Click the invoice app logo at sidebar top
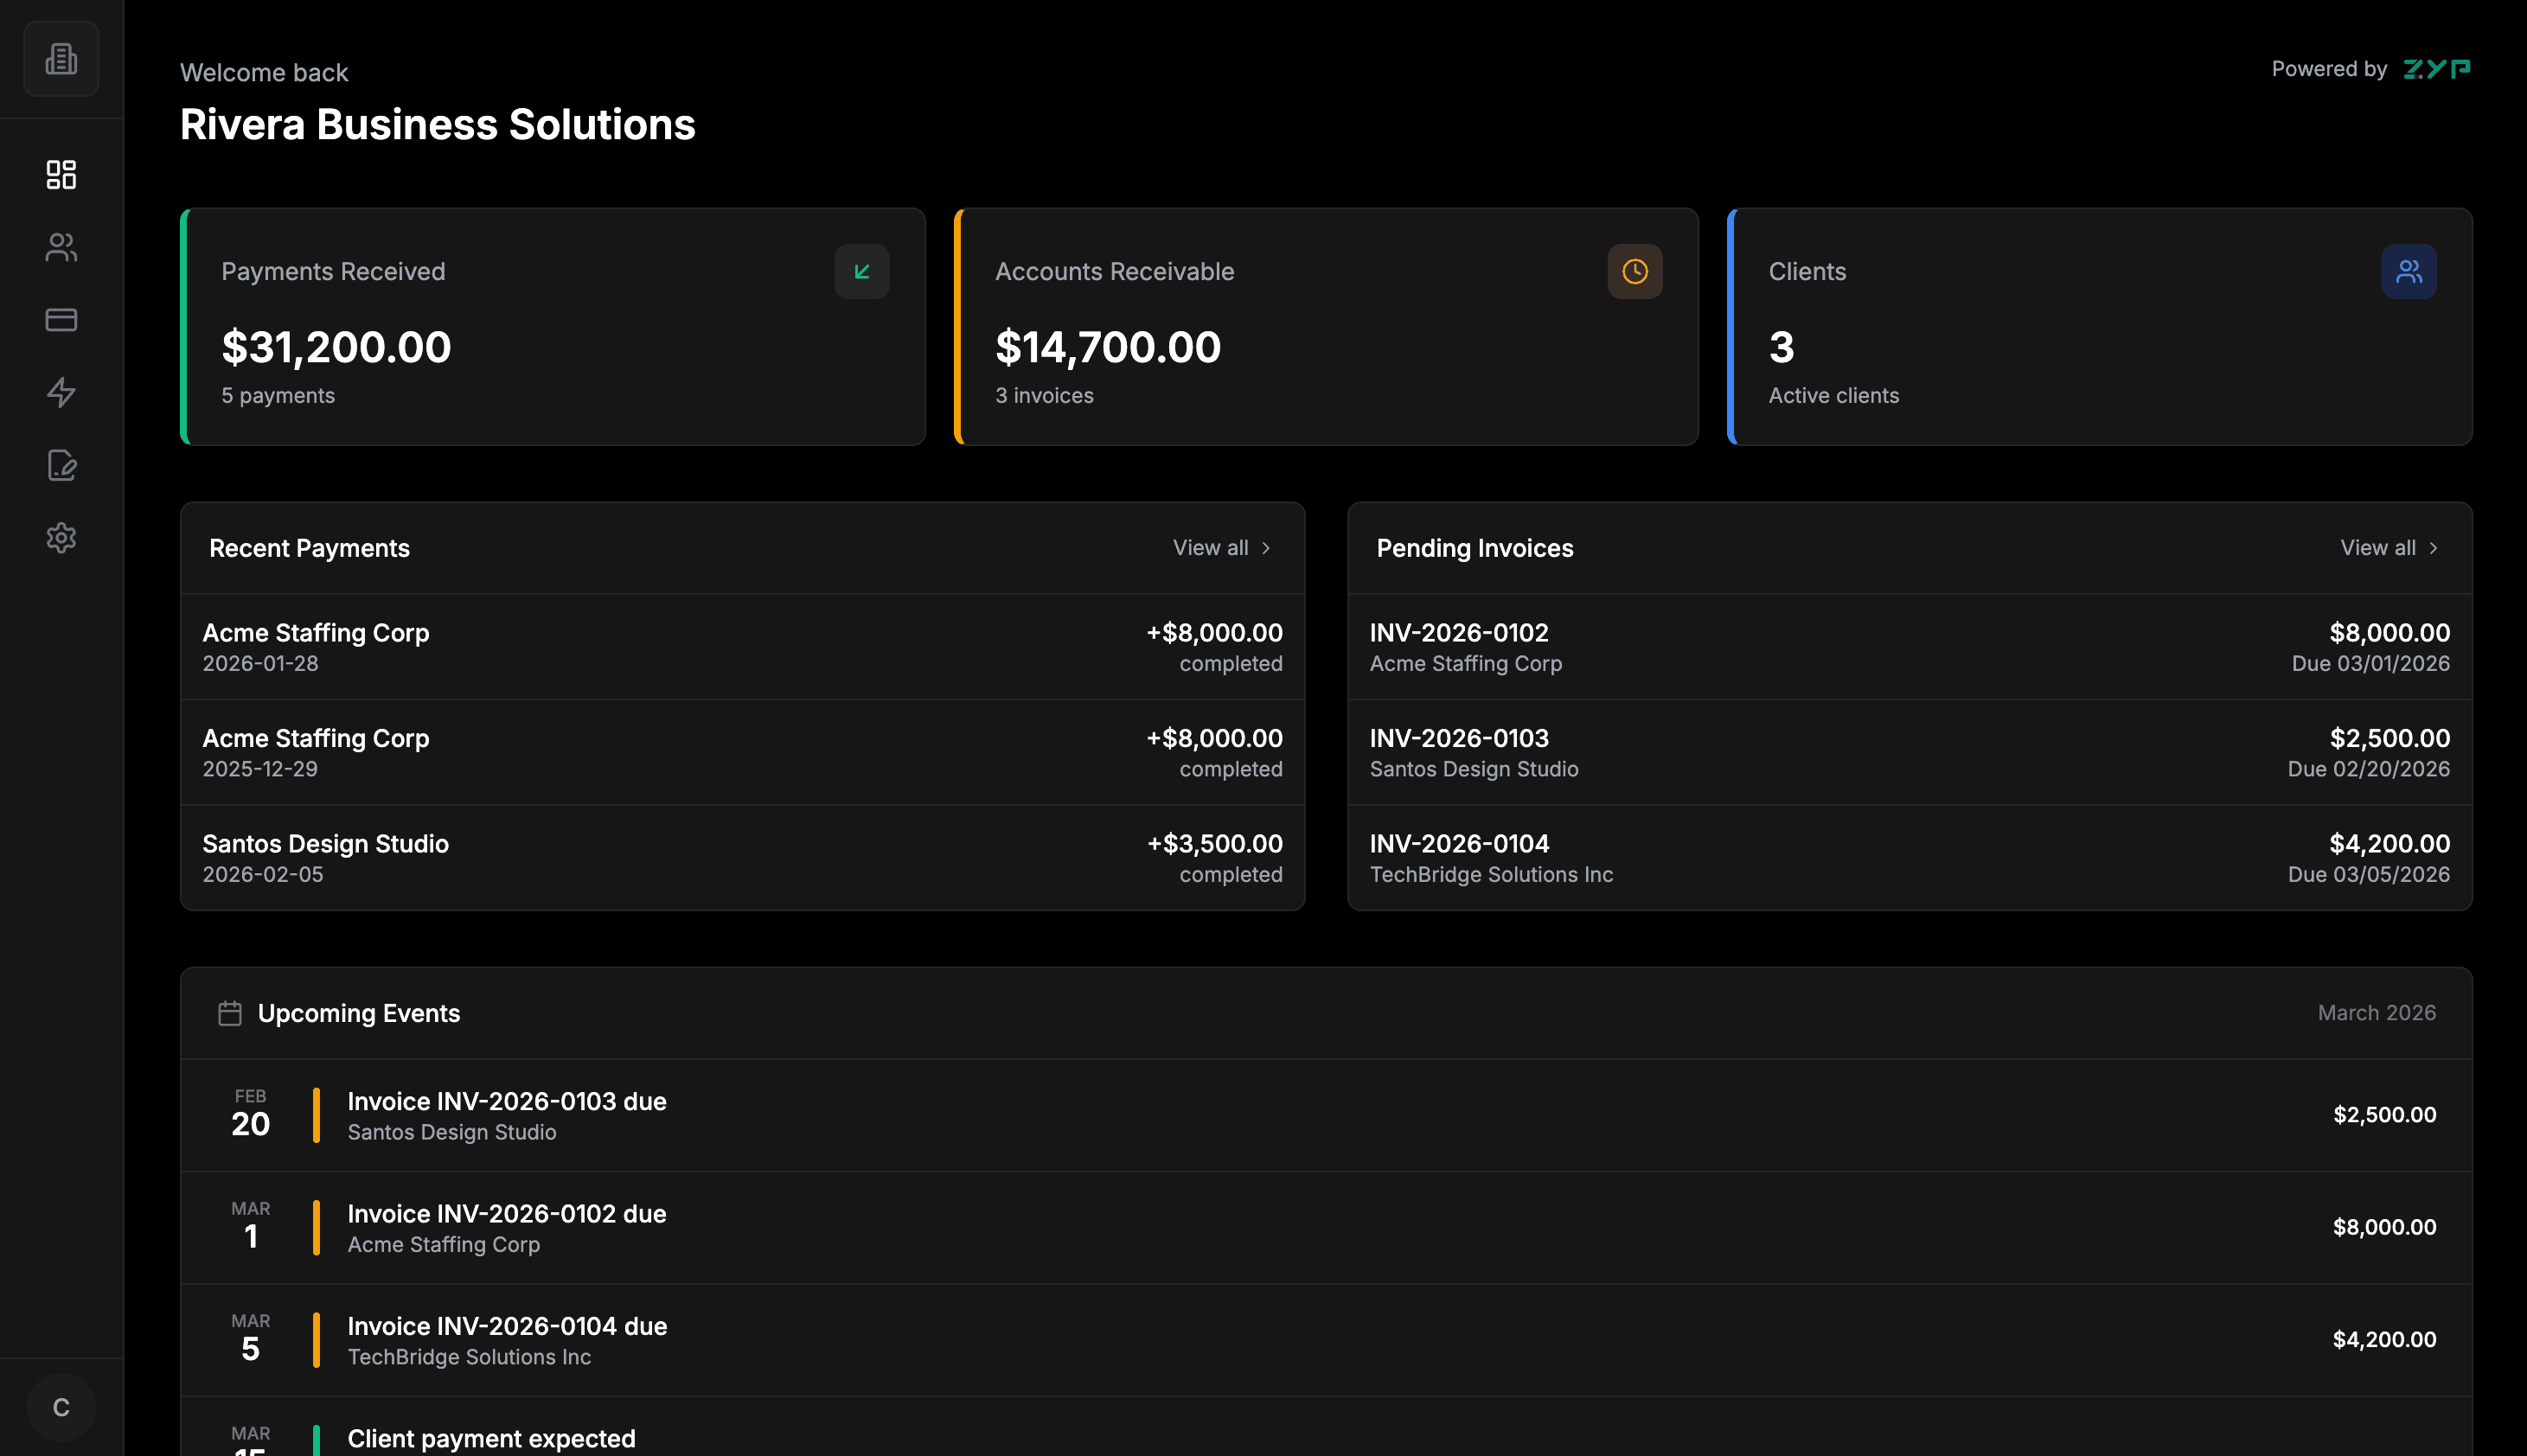This screenshot has height=1456, width=2527. click(x=61, y=58)
